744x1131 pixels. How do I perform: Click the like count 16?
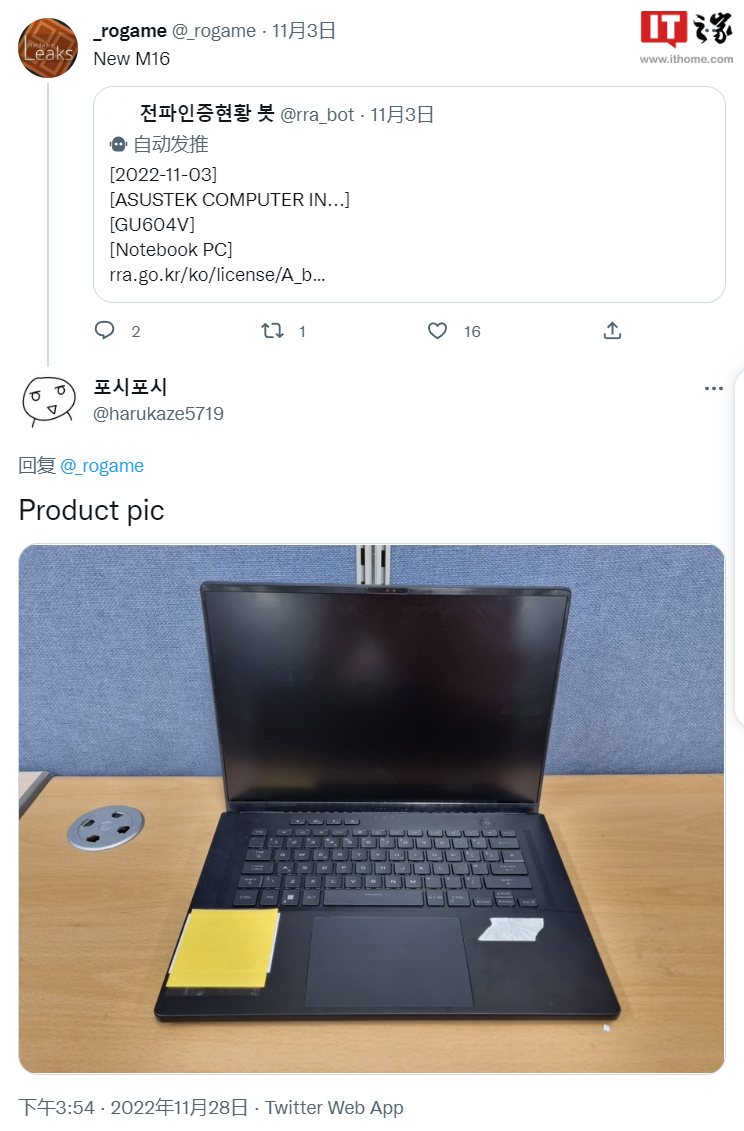tap(472, 332)
